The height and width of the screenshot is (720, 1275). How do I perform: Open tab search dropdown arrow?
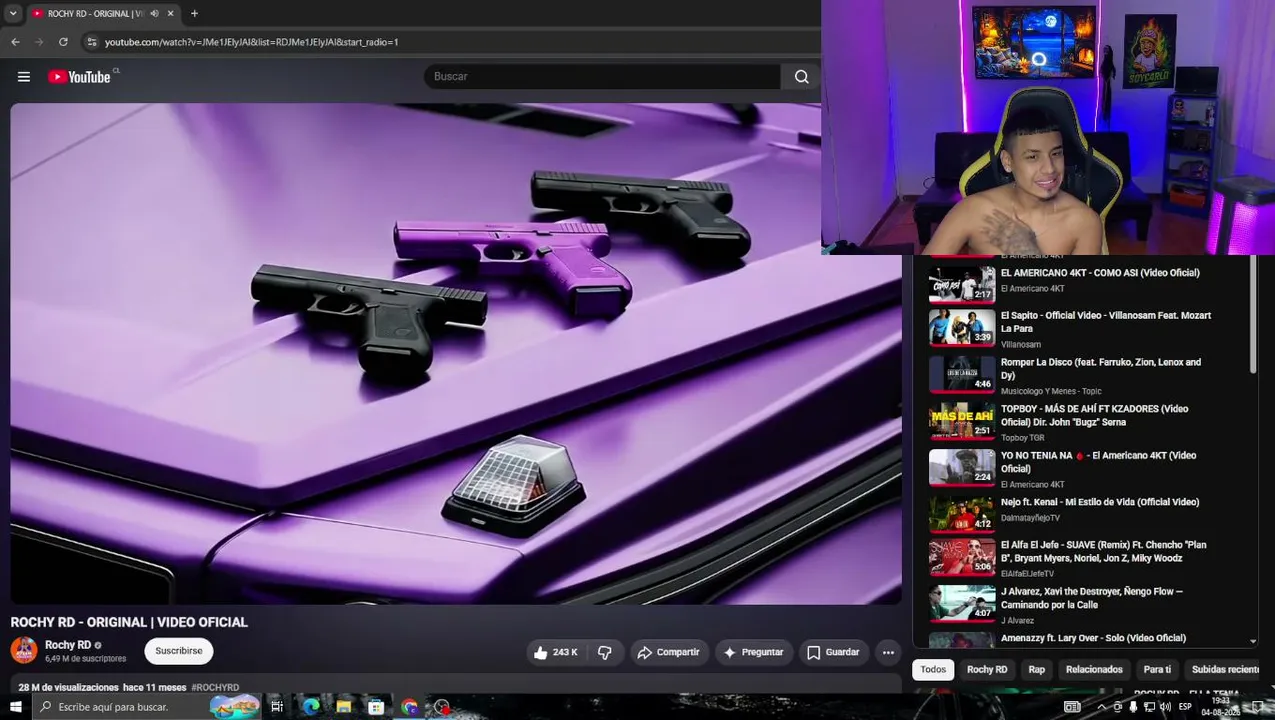[x=13, y=13]
